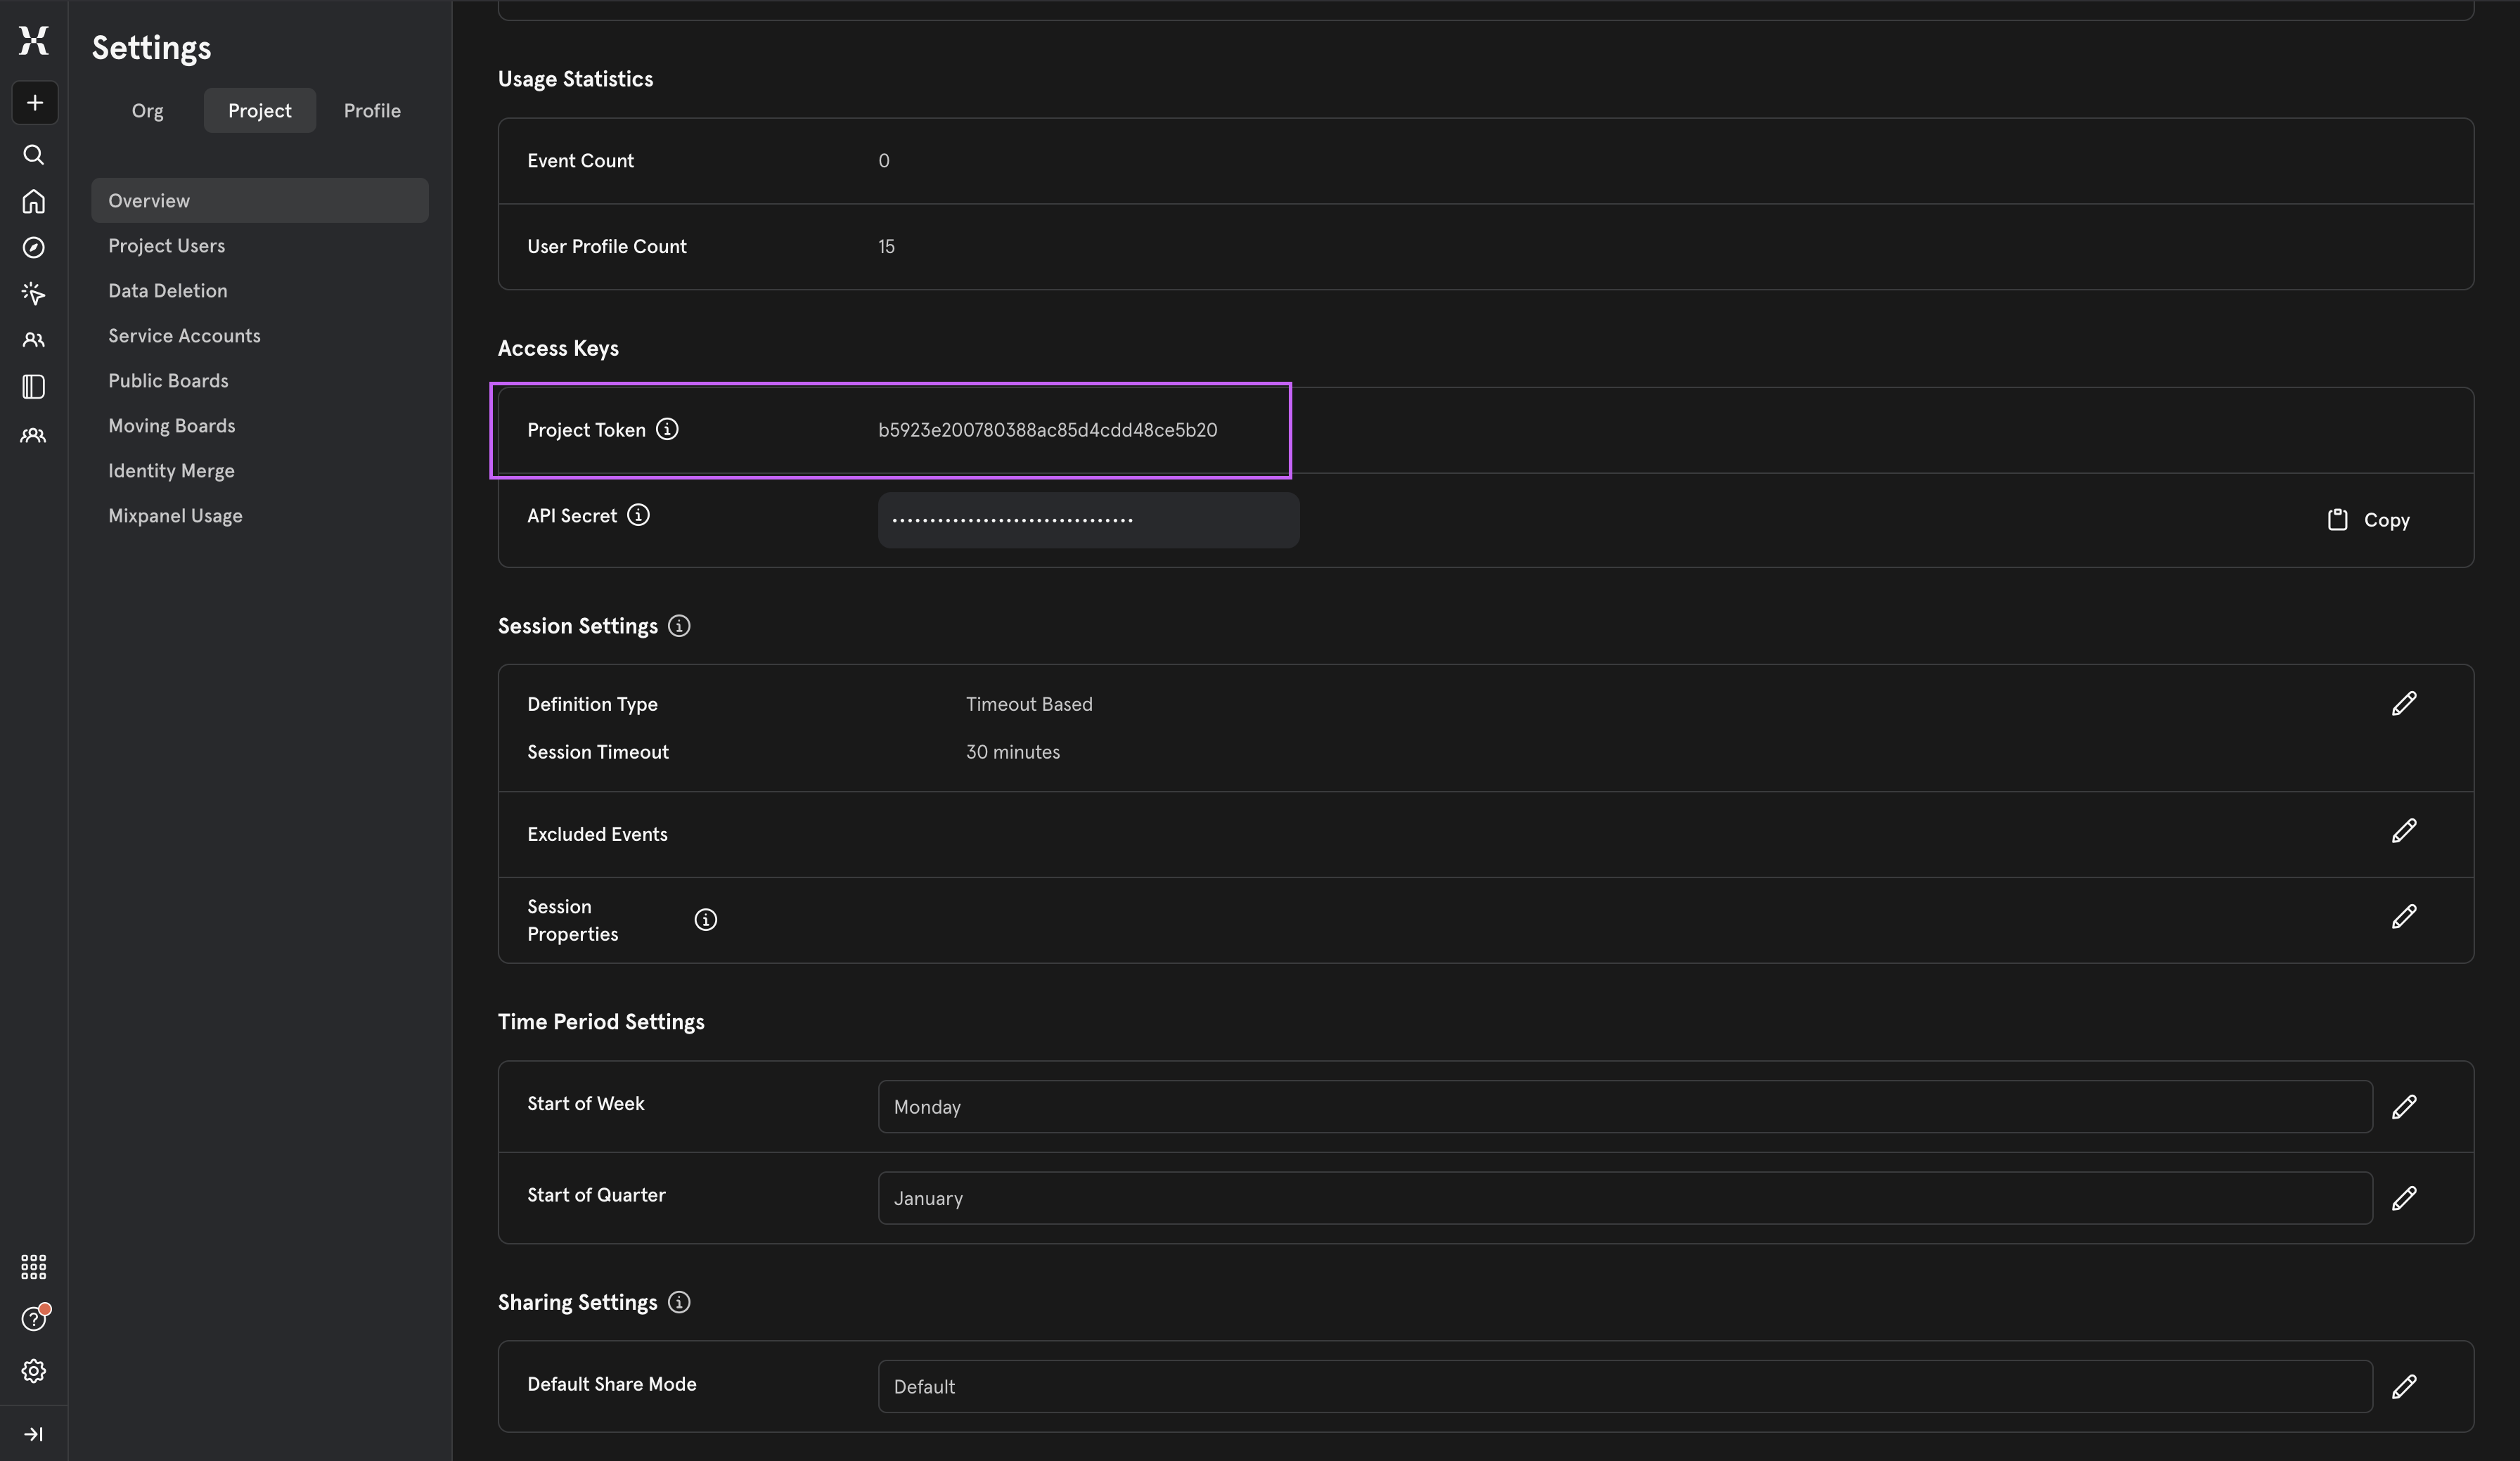Viewport: 2520px width, 1461px height.
Task: Open search from the left sidebar
Action: click(x=34, y=155)
